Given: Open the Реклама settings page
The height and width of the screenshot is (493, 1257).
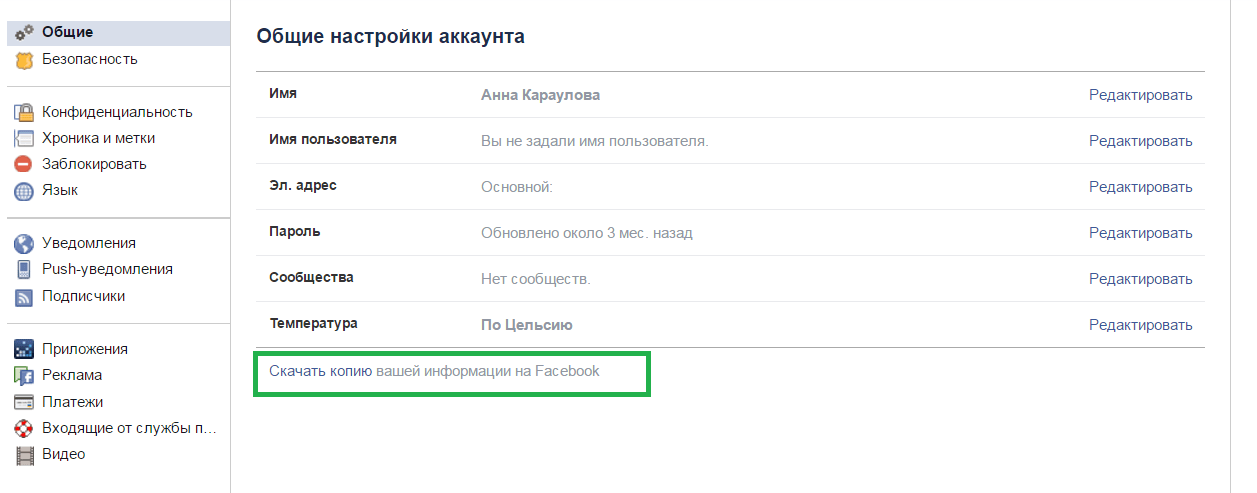Looking at the screenshot, I should [x=72, y=375].
